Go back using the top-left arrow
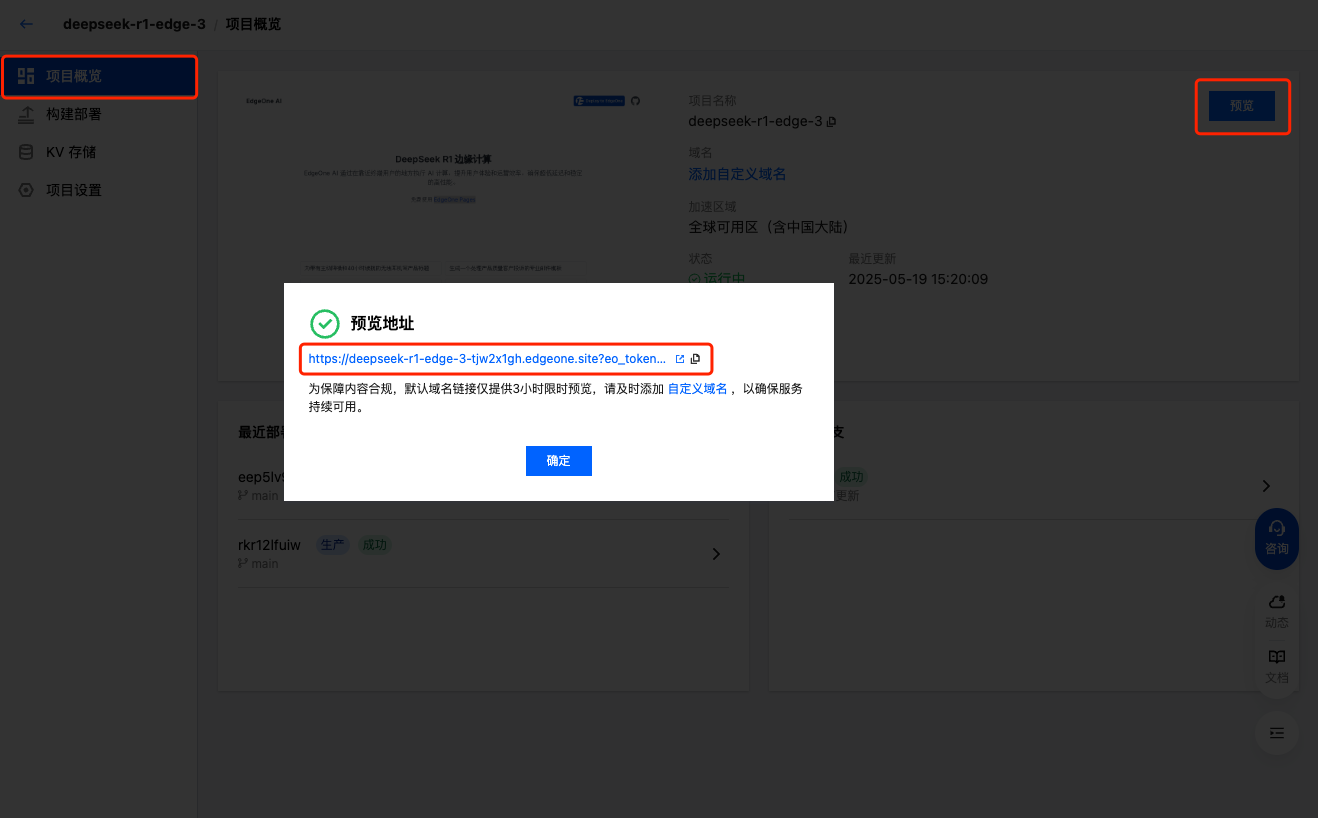This screenshot has width=1318, height=818. 26,24
